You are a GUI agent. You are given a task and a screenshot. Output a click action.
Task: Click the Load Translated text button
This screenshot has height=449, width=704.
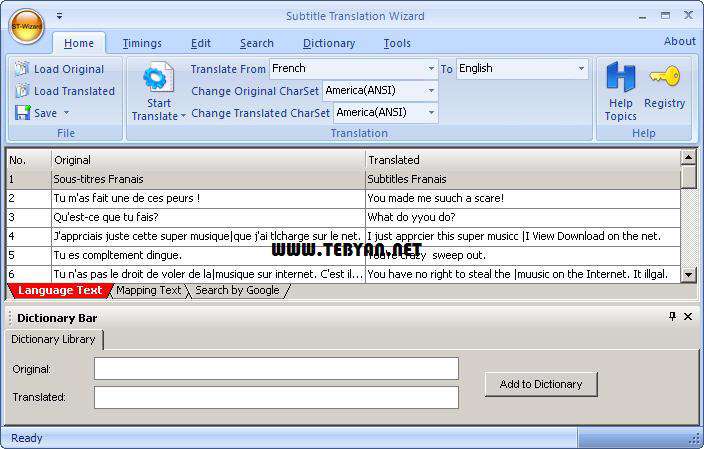point(74,91)
